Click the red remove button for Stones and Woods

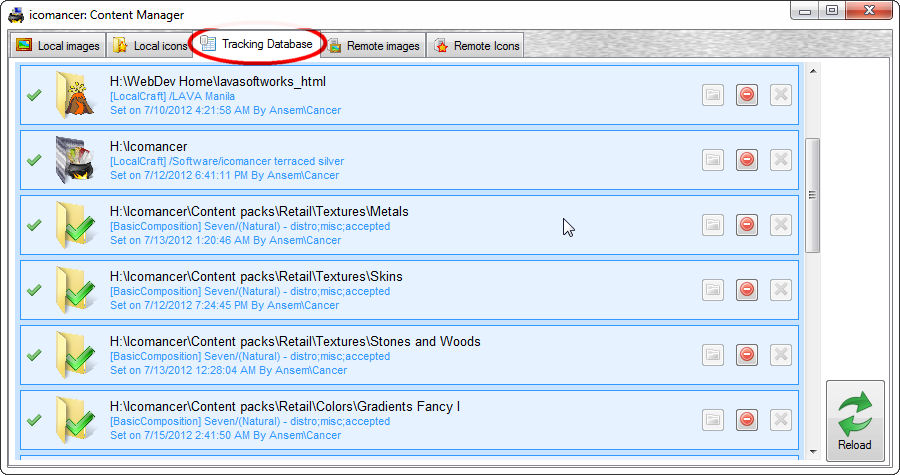(x=747, y=355)
